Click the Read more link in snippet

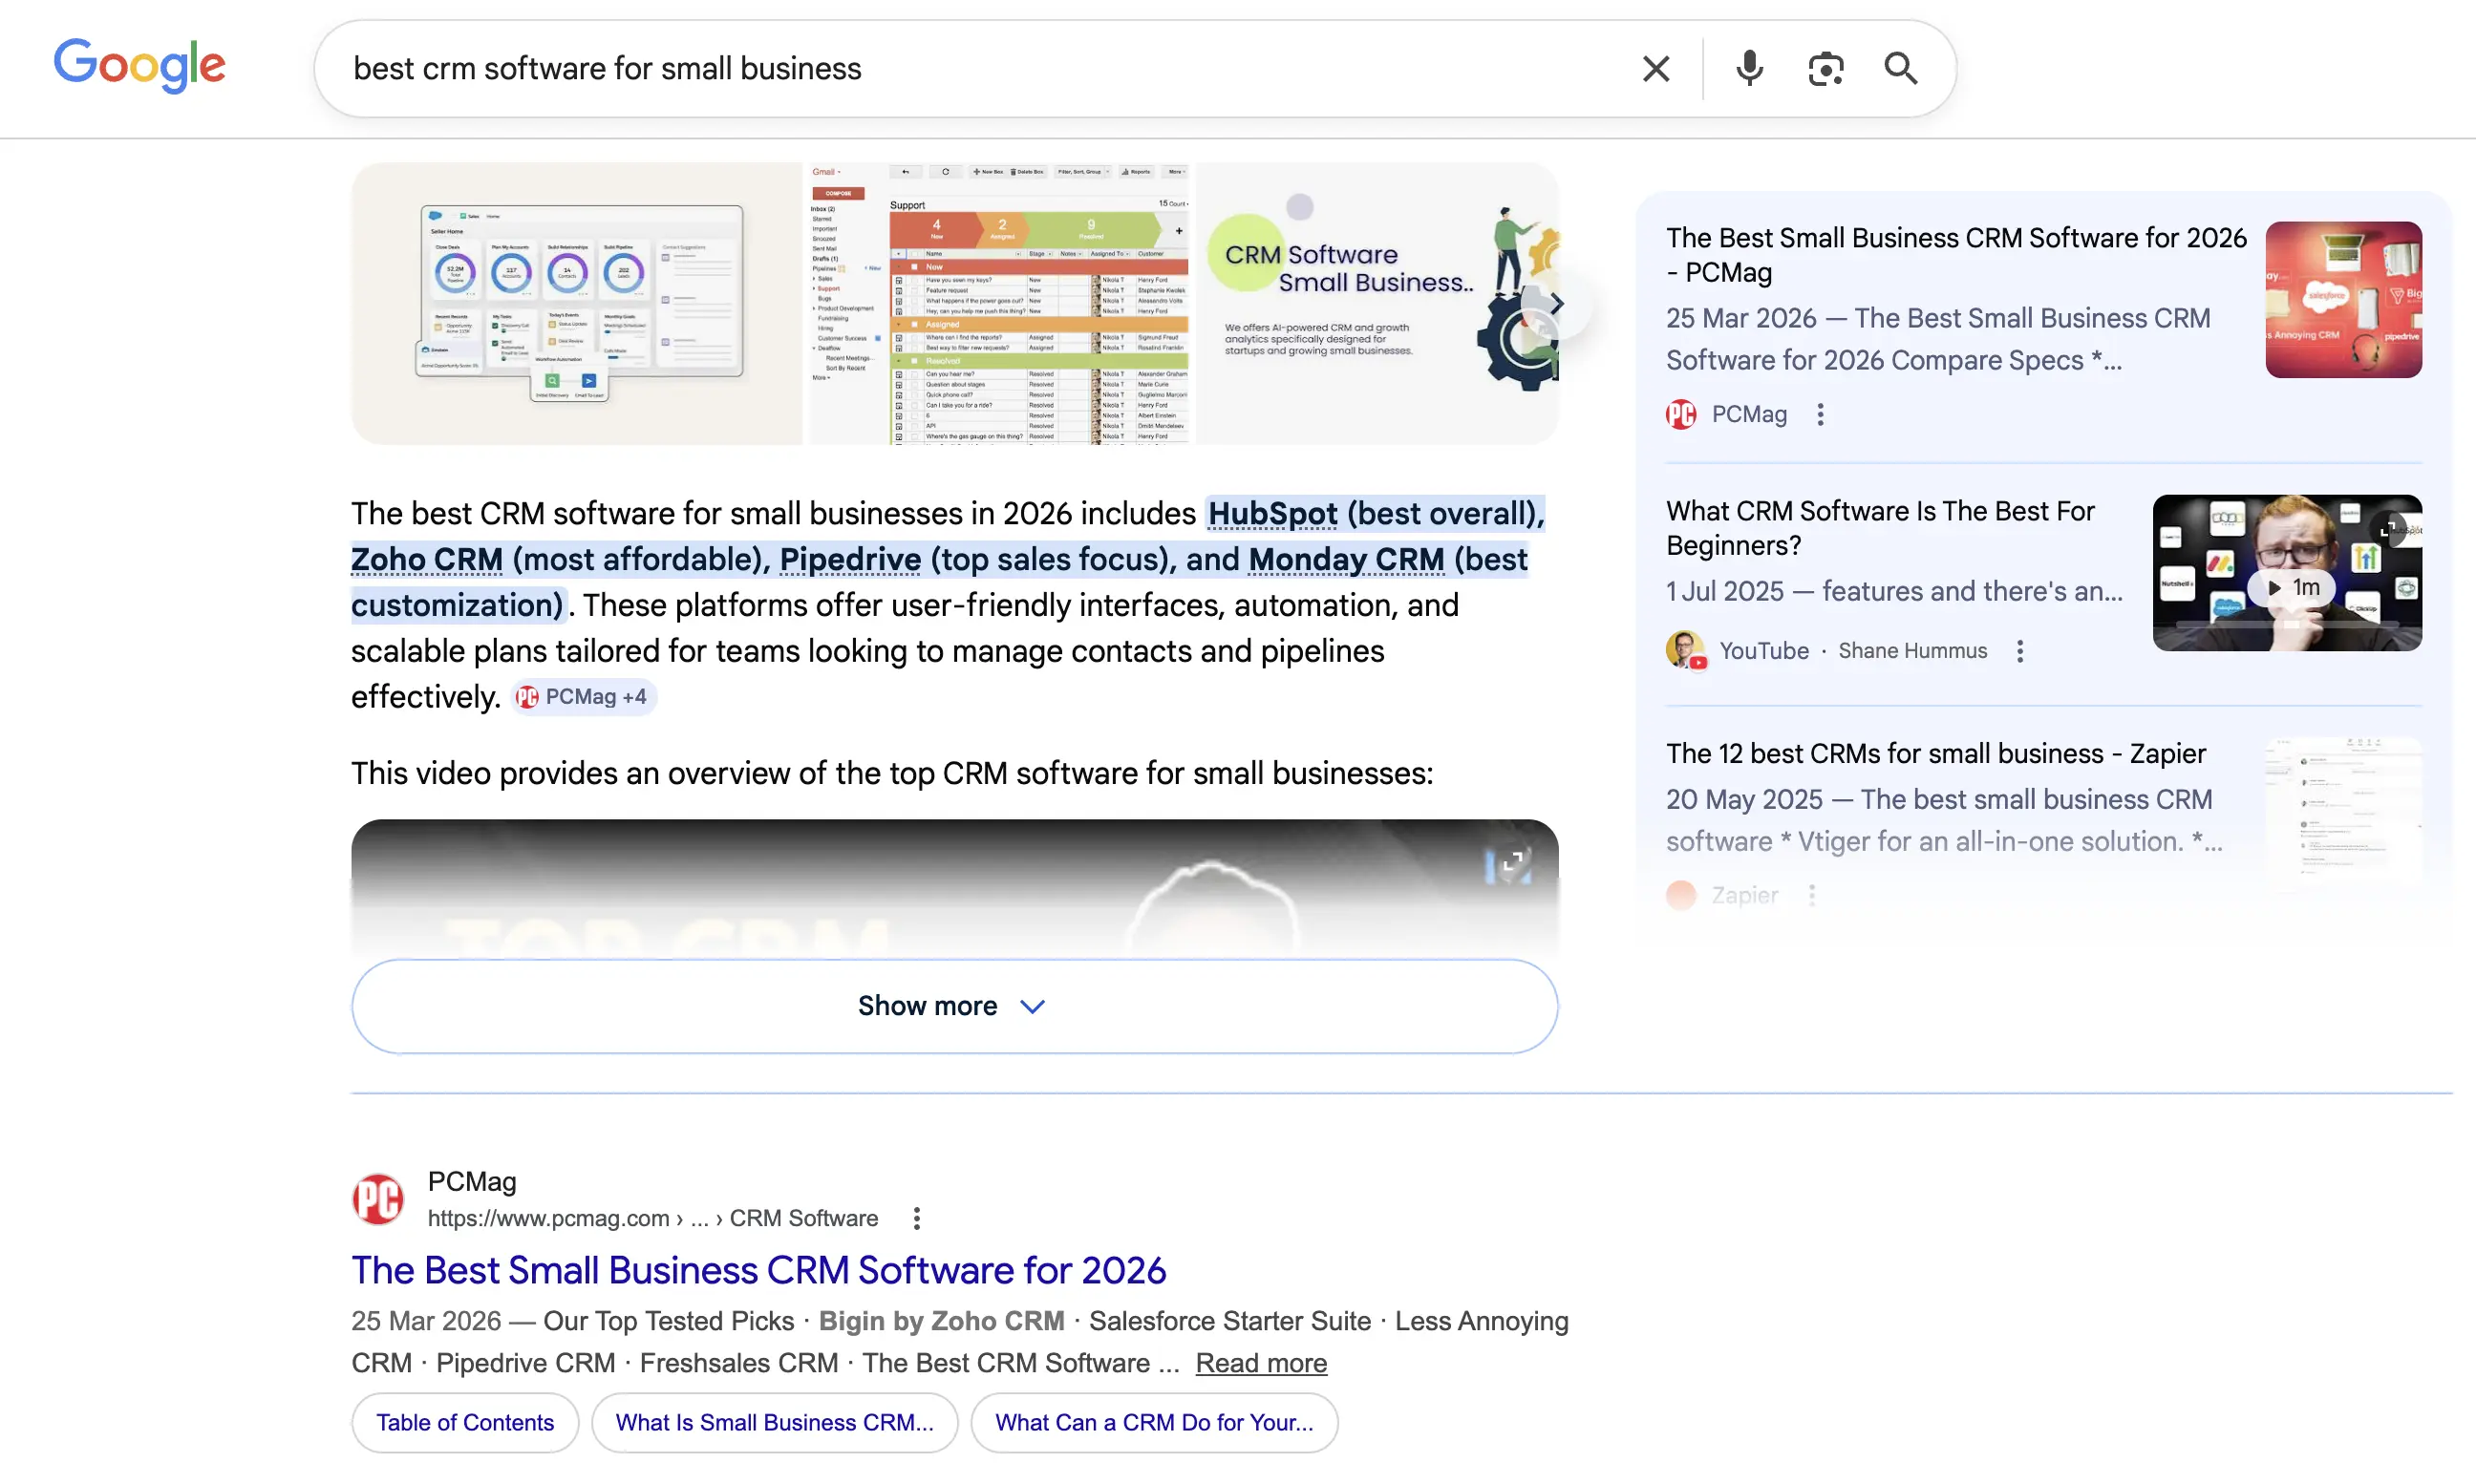(1261, 1363)
